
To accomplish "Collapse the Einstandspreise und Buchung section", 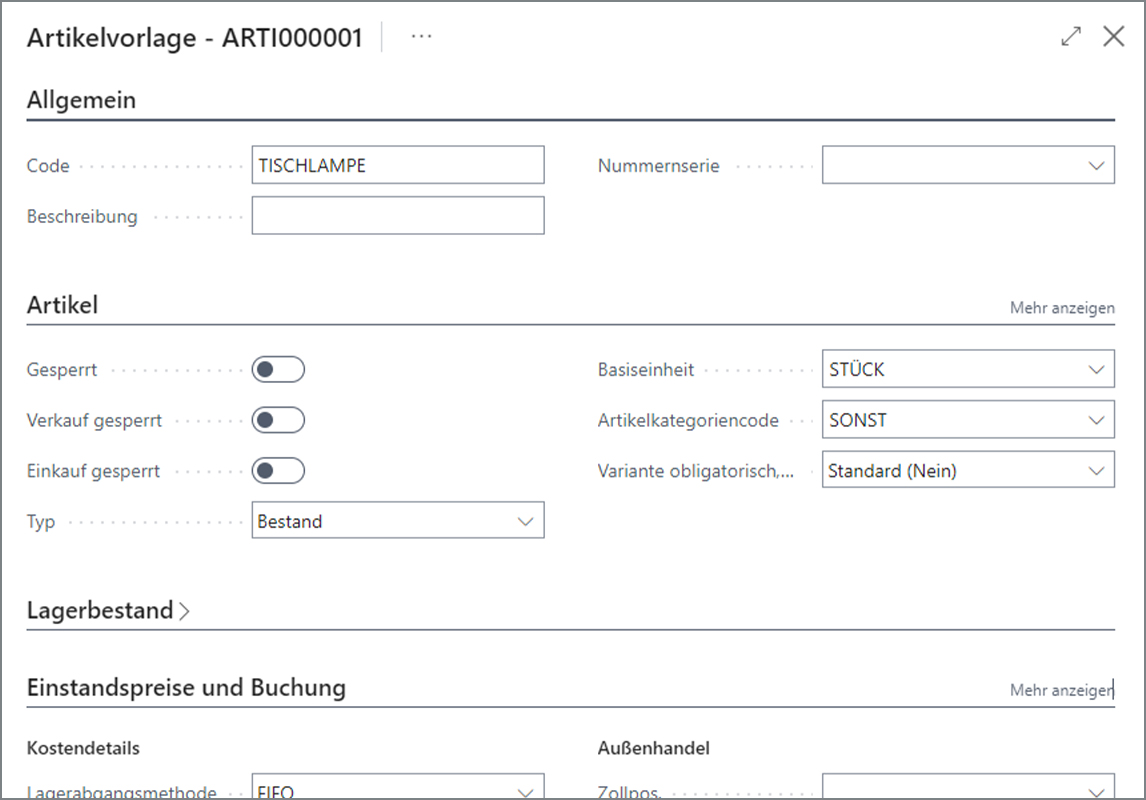I will pos(186,687).
